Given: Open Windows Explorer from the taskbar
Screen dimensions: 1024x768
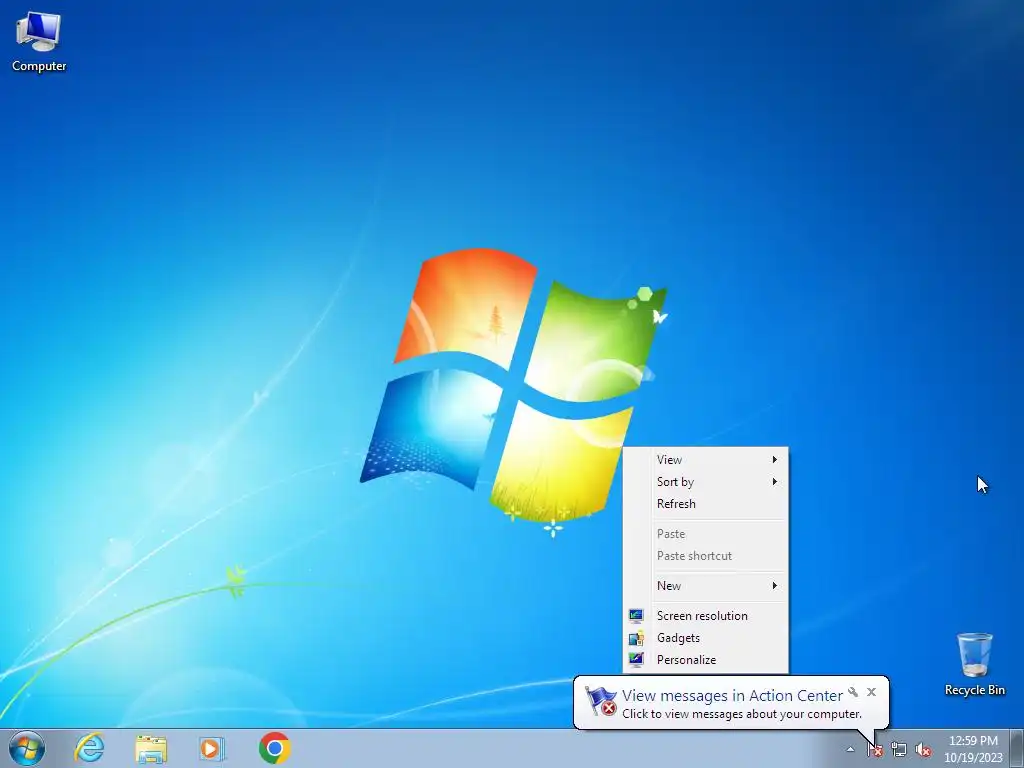Looking at the screenshot, I should 151,749.
